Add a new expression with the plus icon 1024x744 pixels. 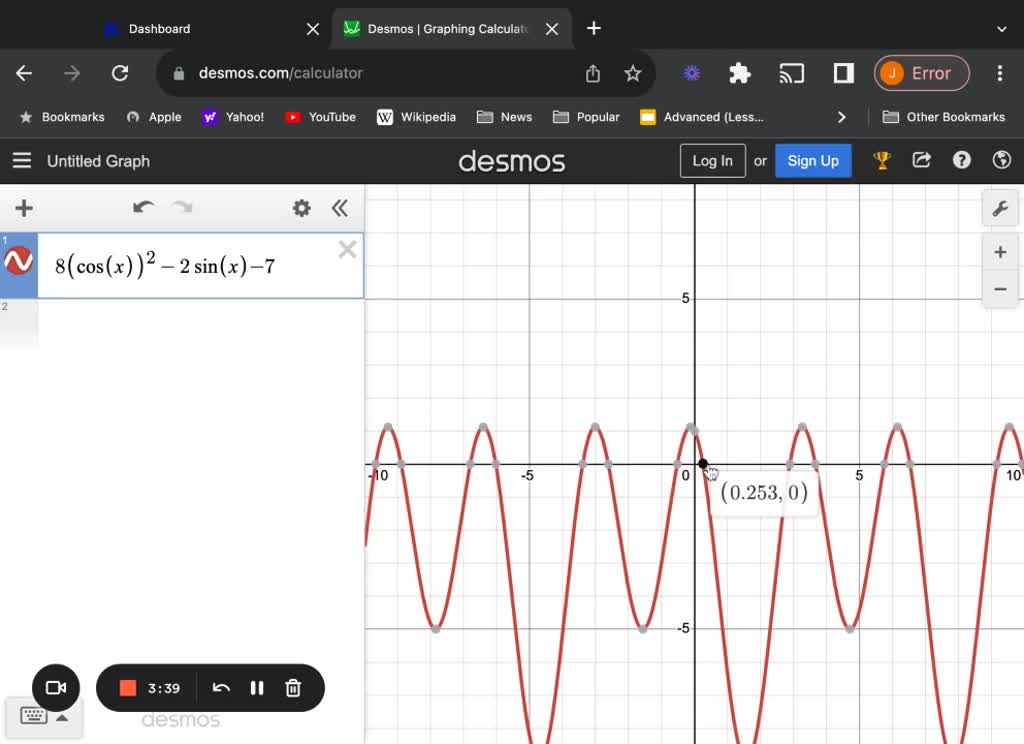pyautogui.click(x=23, y=208)
